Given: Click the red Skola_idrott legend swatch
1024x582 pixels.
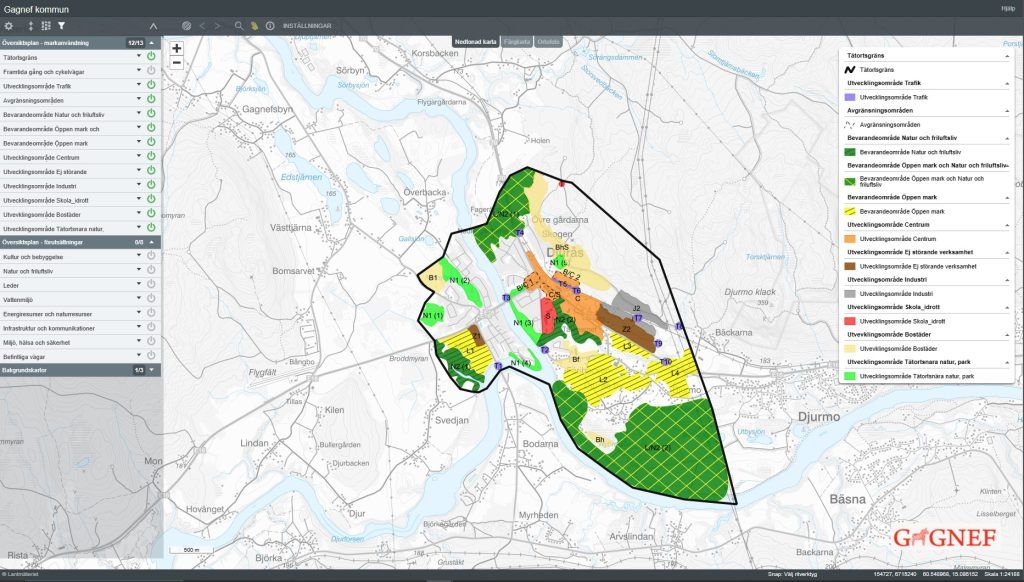Looking at the screenshot, I should 851,321.
